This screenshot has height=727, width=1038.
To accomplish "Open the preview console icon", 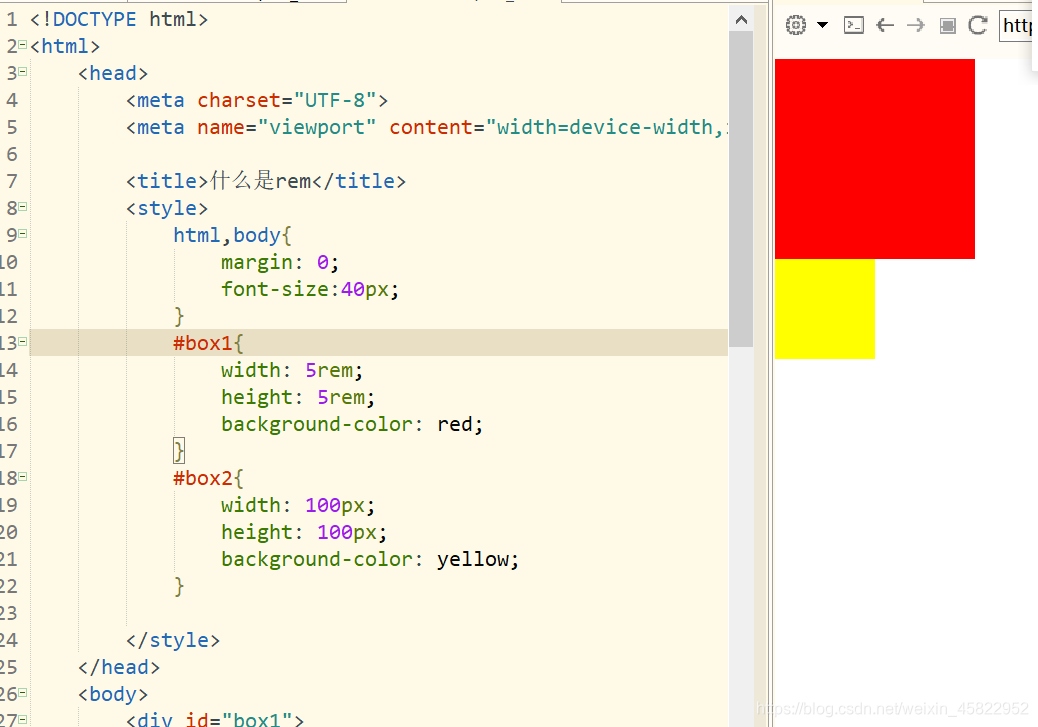I will pyautogui.click(x=854, y=25).
